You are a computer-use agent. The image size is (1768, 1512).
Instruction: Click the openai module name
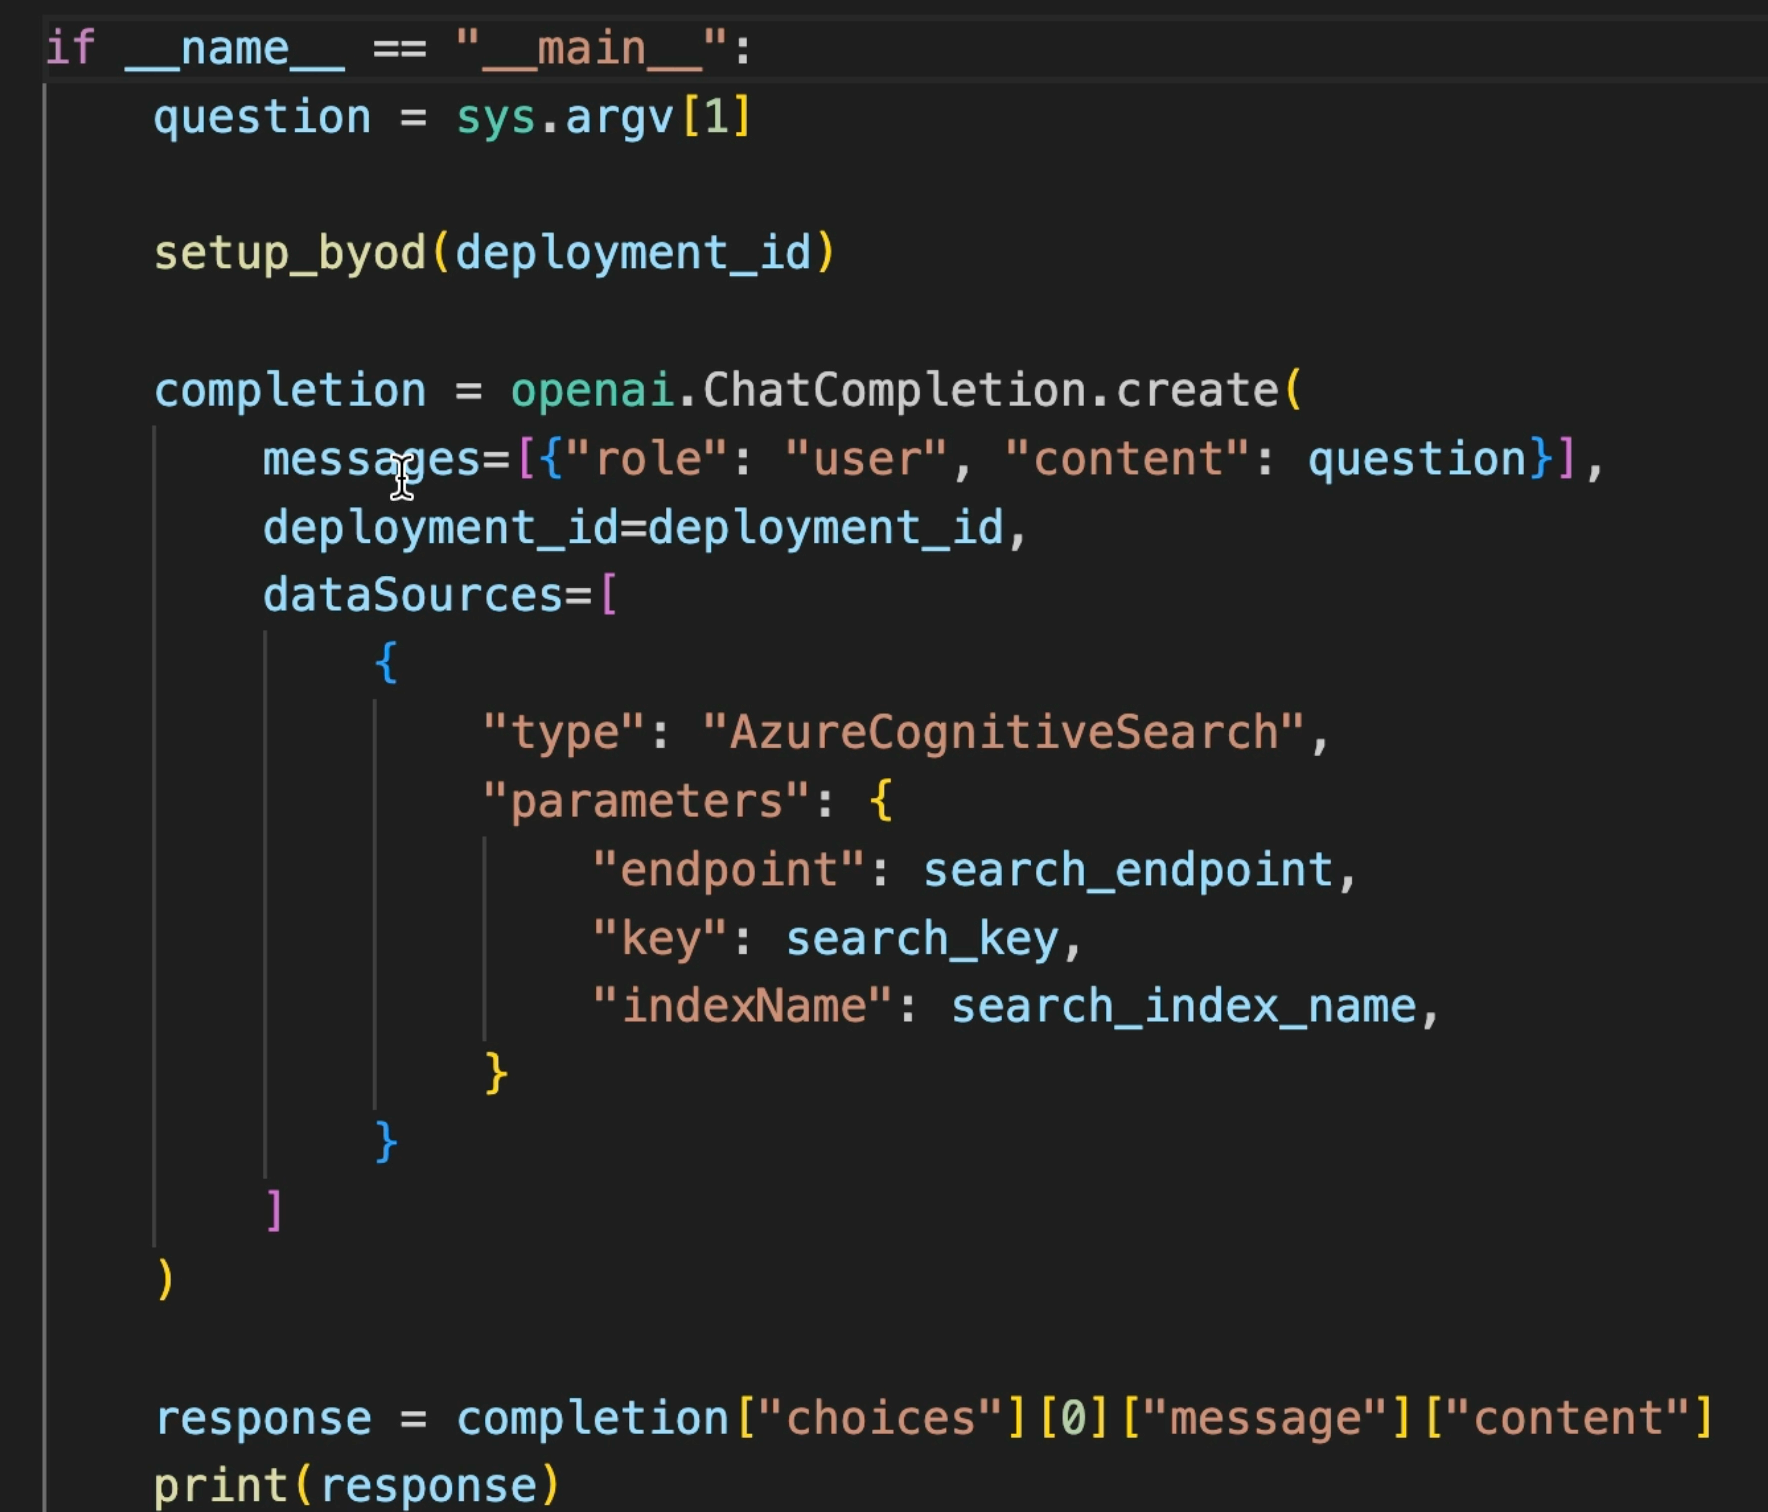click(x=592, y=390)
